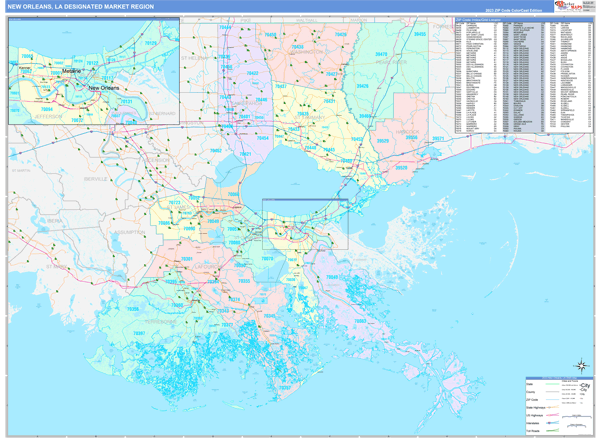Click the 'PEARL RIVER' county label
The height and width of the screenshot is (438, 600).
click(x=391, y=62)
